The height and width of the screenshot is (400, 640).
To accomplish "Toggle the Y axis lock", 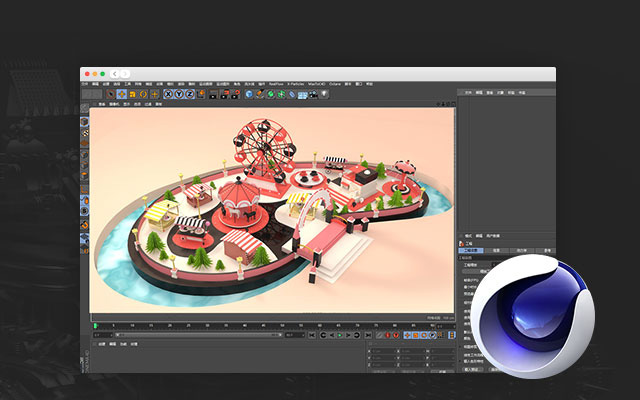I will click(x=177, y=94).
